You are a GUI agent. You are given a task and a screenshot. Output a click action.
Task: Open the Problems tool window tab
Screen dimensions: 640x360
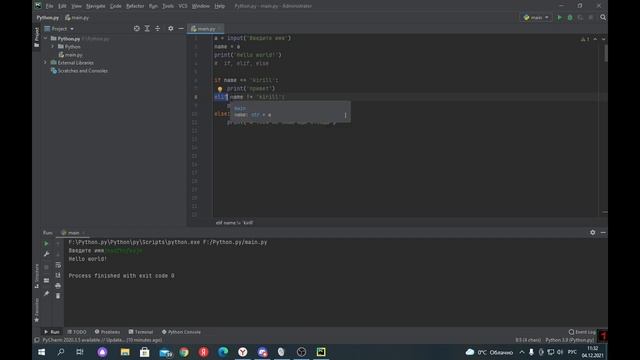[x=107, y=332]
